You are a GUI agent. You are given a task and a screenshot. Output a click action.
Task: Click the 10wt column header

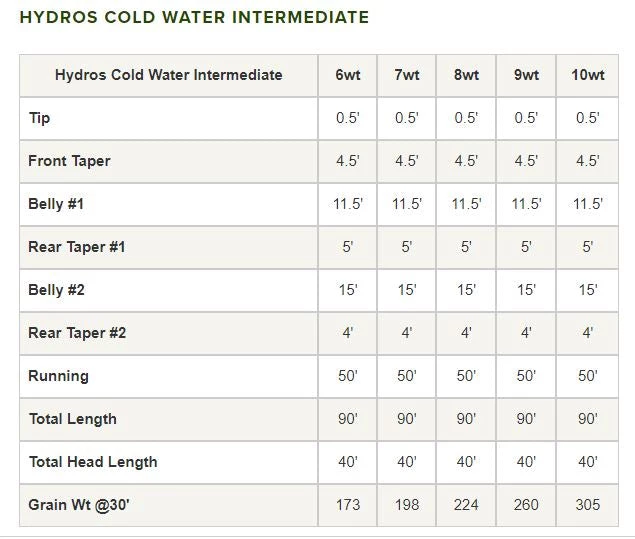pyautogui.click(x=588, y=75)
